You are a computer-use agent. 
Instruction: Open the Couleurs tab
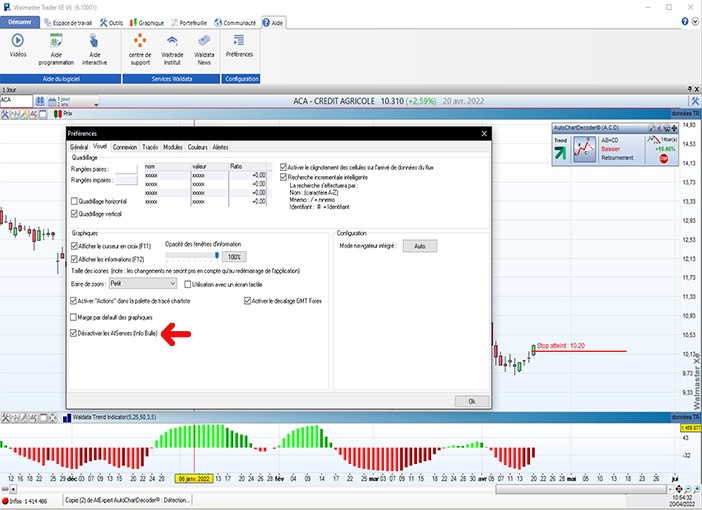(x=197, y=147)
